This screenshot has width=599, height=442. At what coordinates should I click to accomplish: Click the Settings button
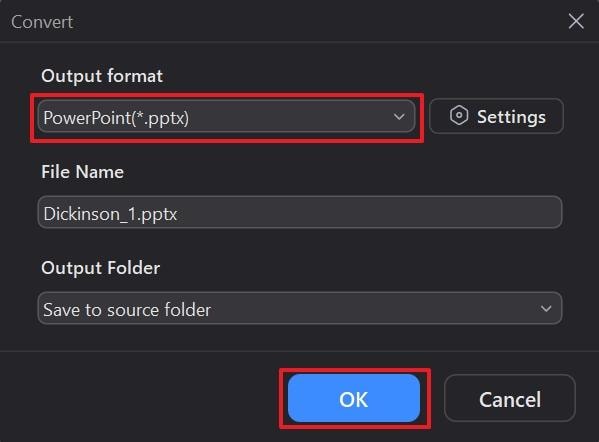(x=496, y=116)
